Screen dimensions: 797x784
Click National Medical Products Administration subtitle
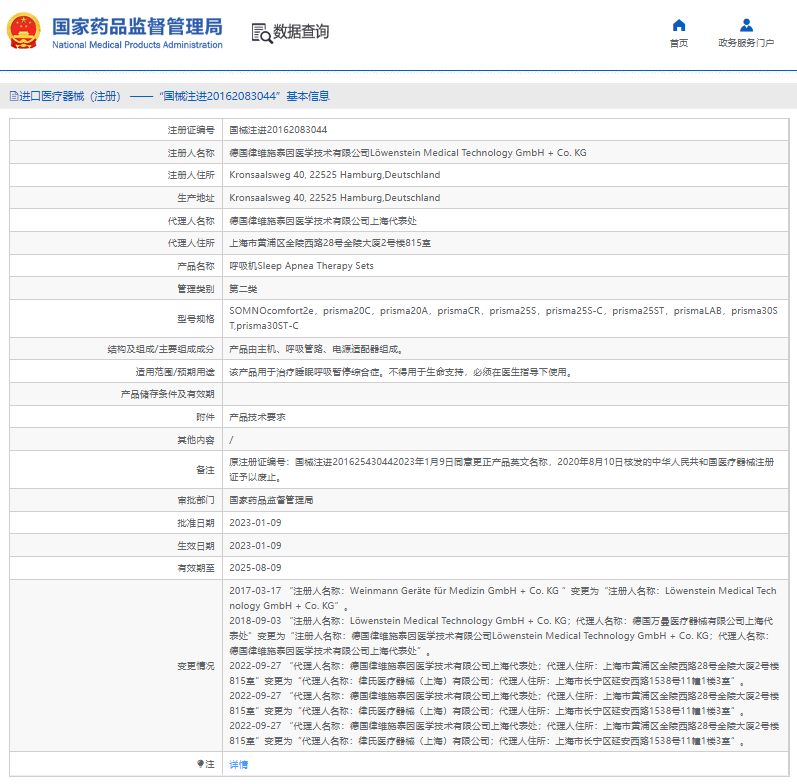[x=137, y=45]
